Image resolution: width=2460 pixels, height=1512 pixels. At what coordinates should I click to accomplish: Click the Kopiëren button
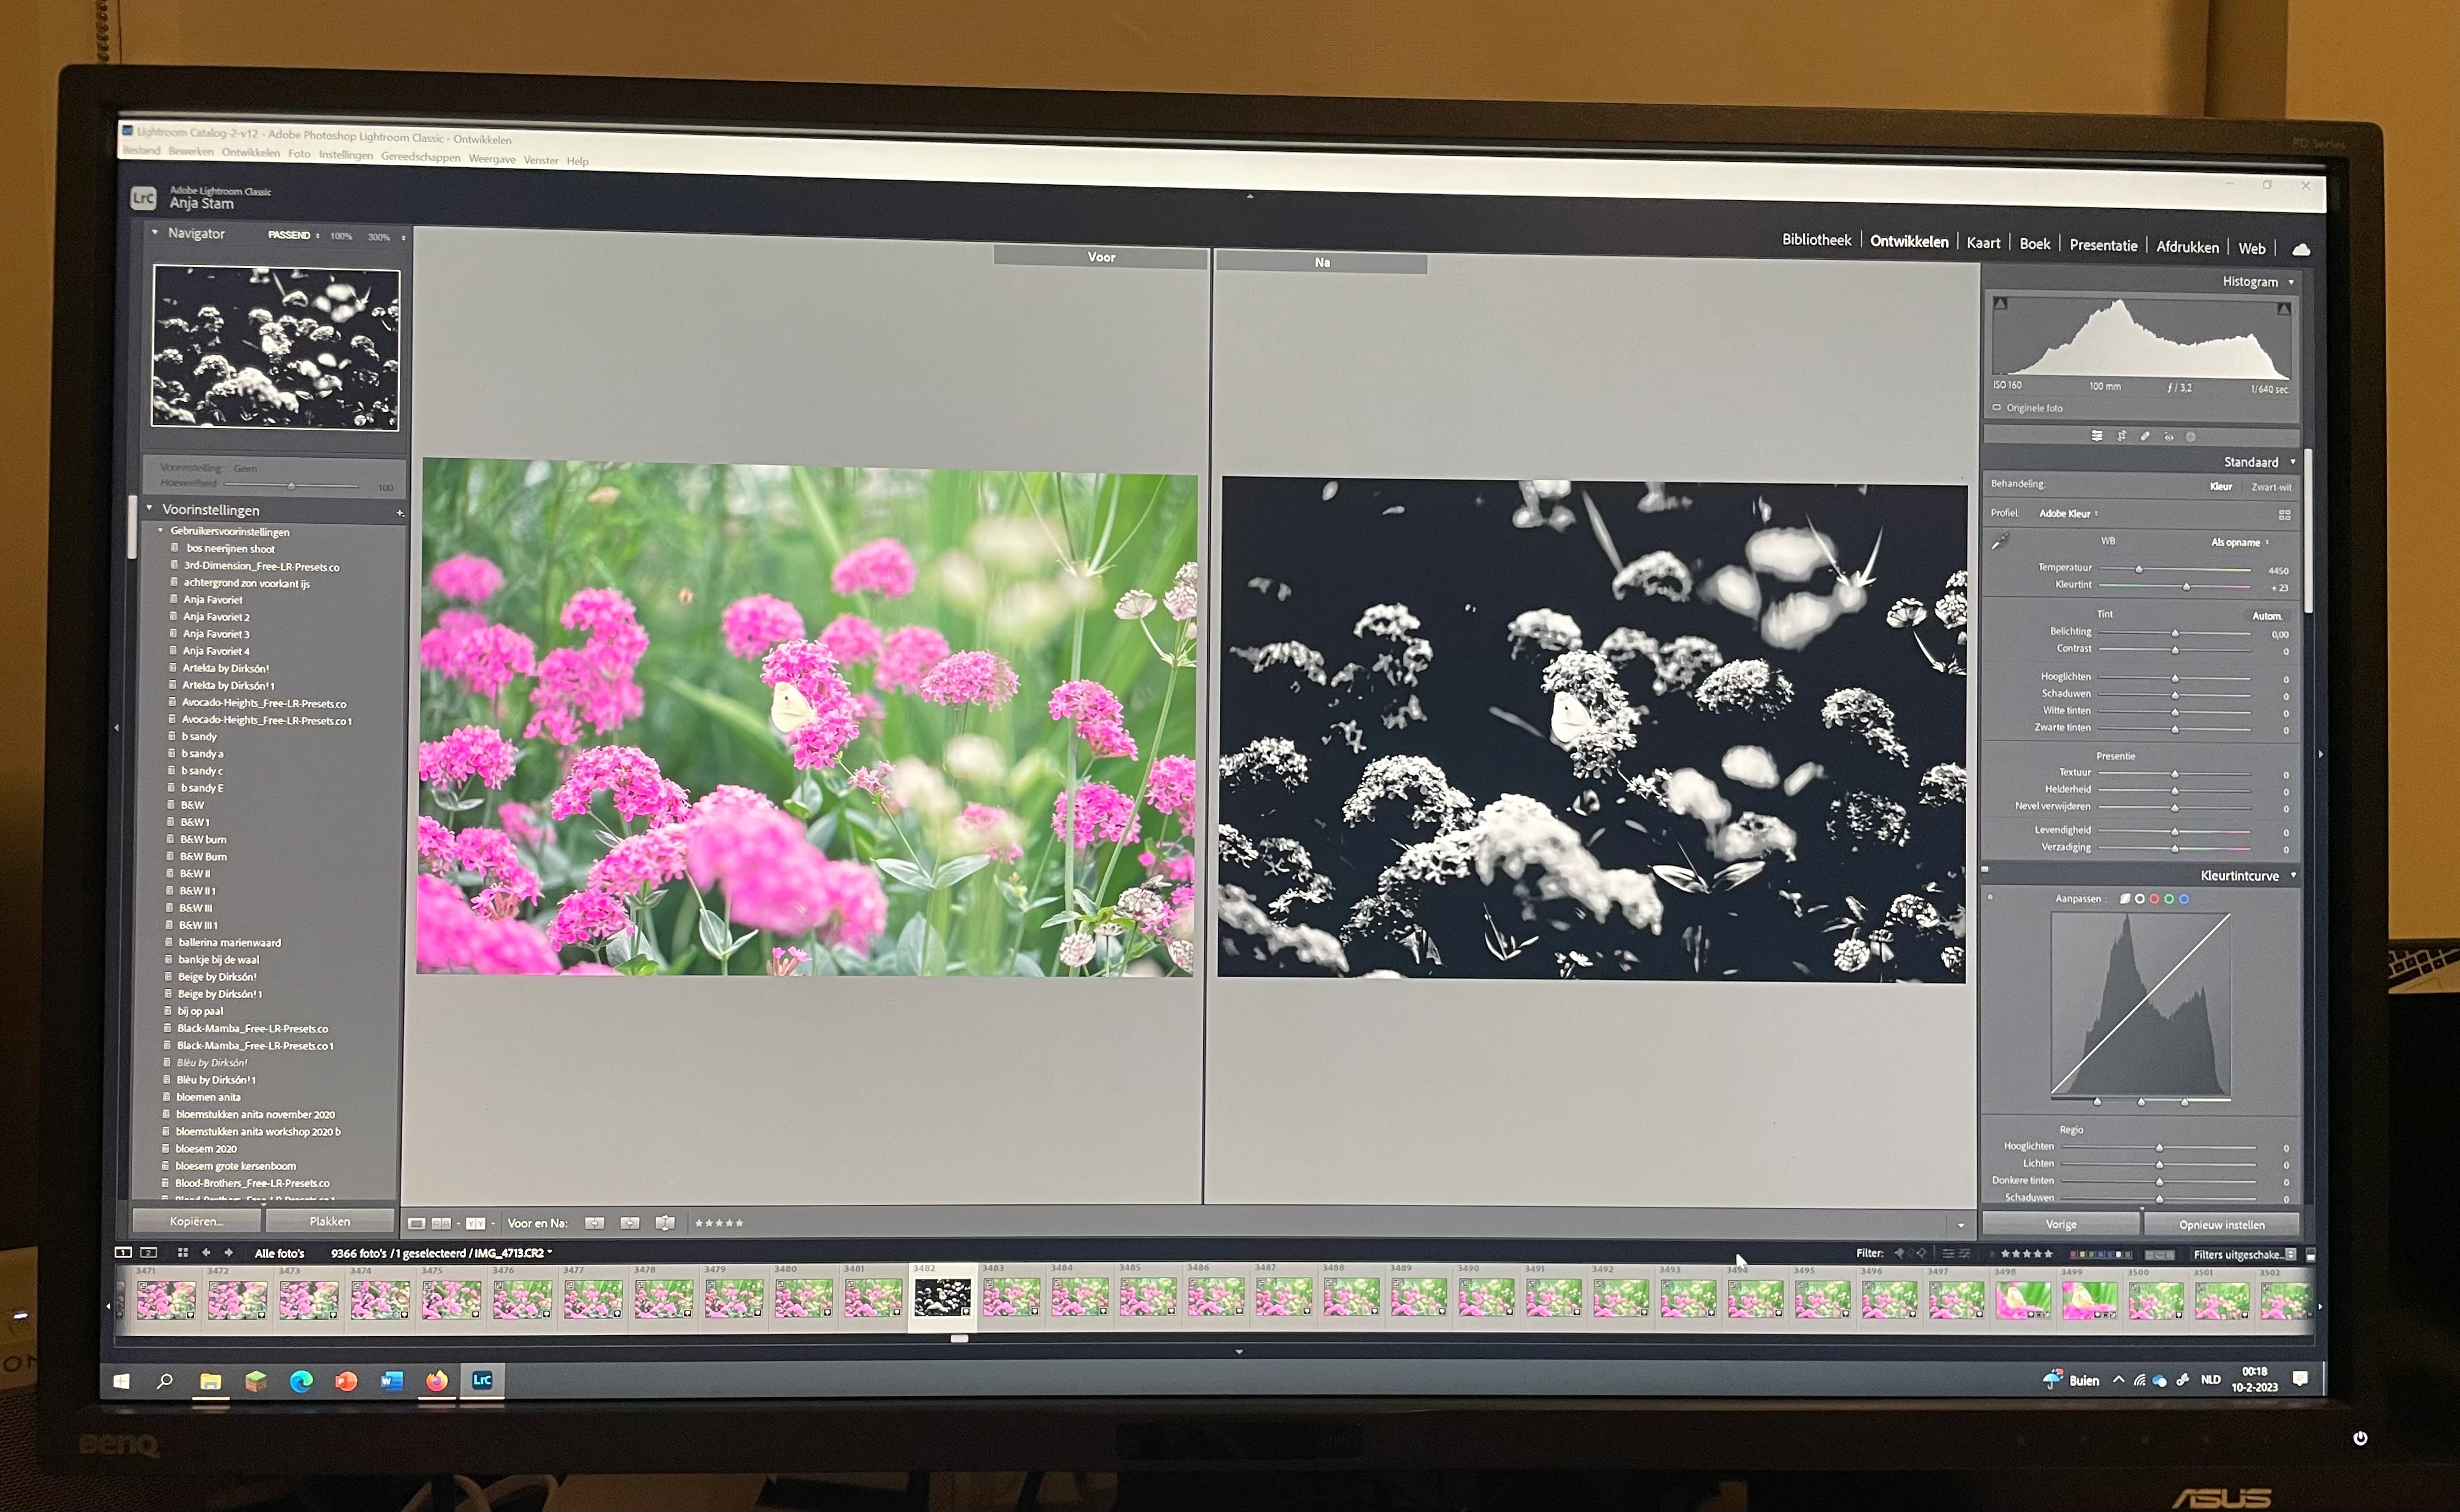click(x=197, y=1221)
